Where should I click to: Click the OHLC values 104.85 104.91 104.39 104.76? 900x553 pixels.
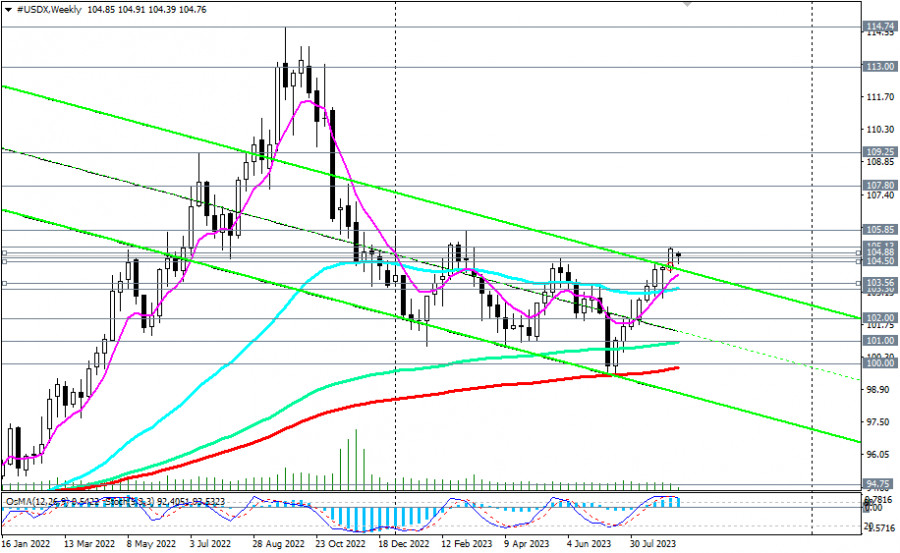147,10
